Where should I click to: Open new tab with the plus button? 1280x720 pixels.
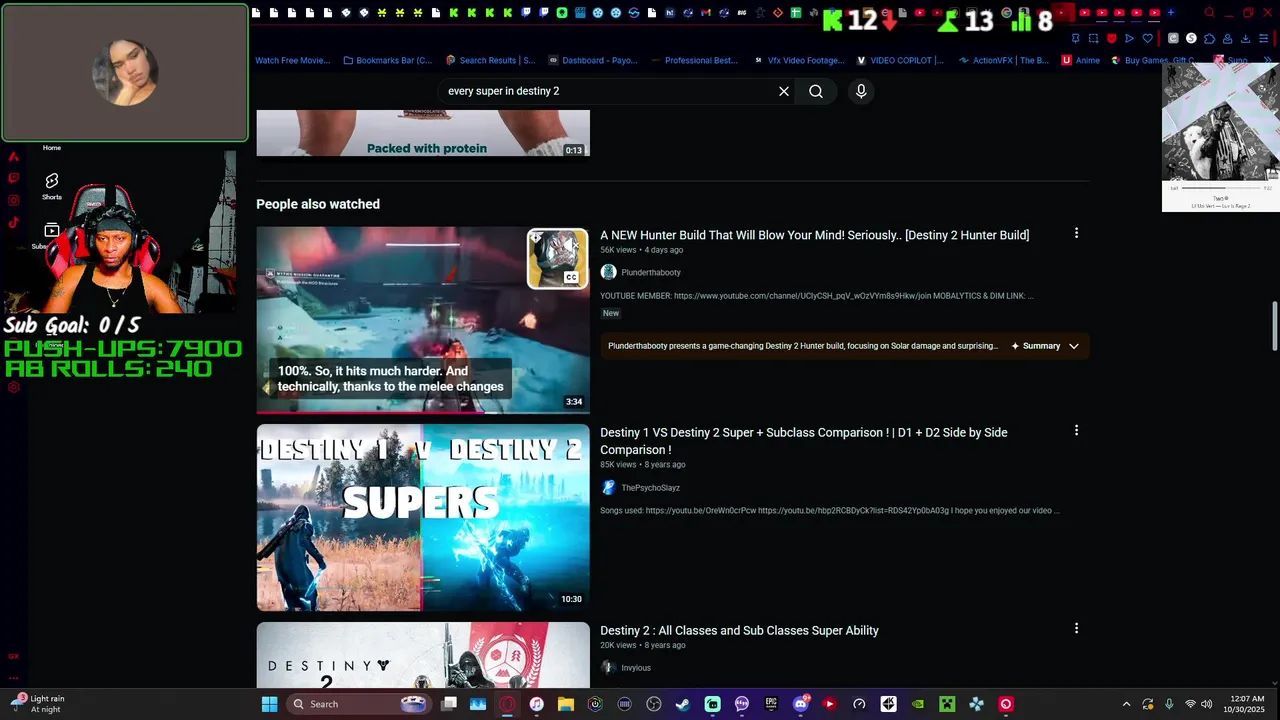1171,13
